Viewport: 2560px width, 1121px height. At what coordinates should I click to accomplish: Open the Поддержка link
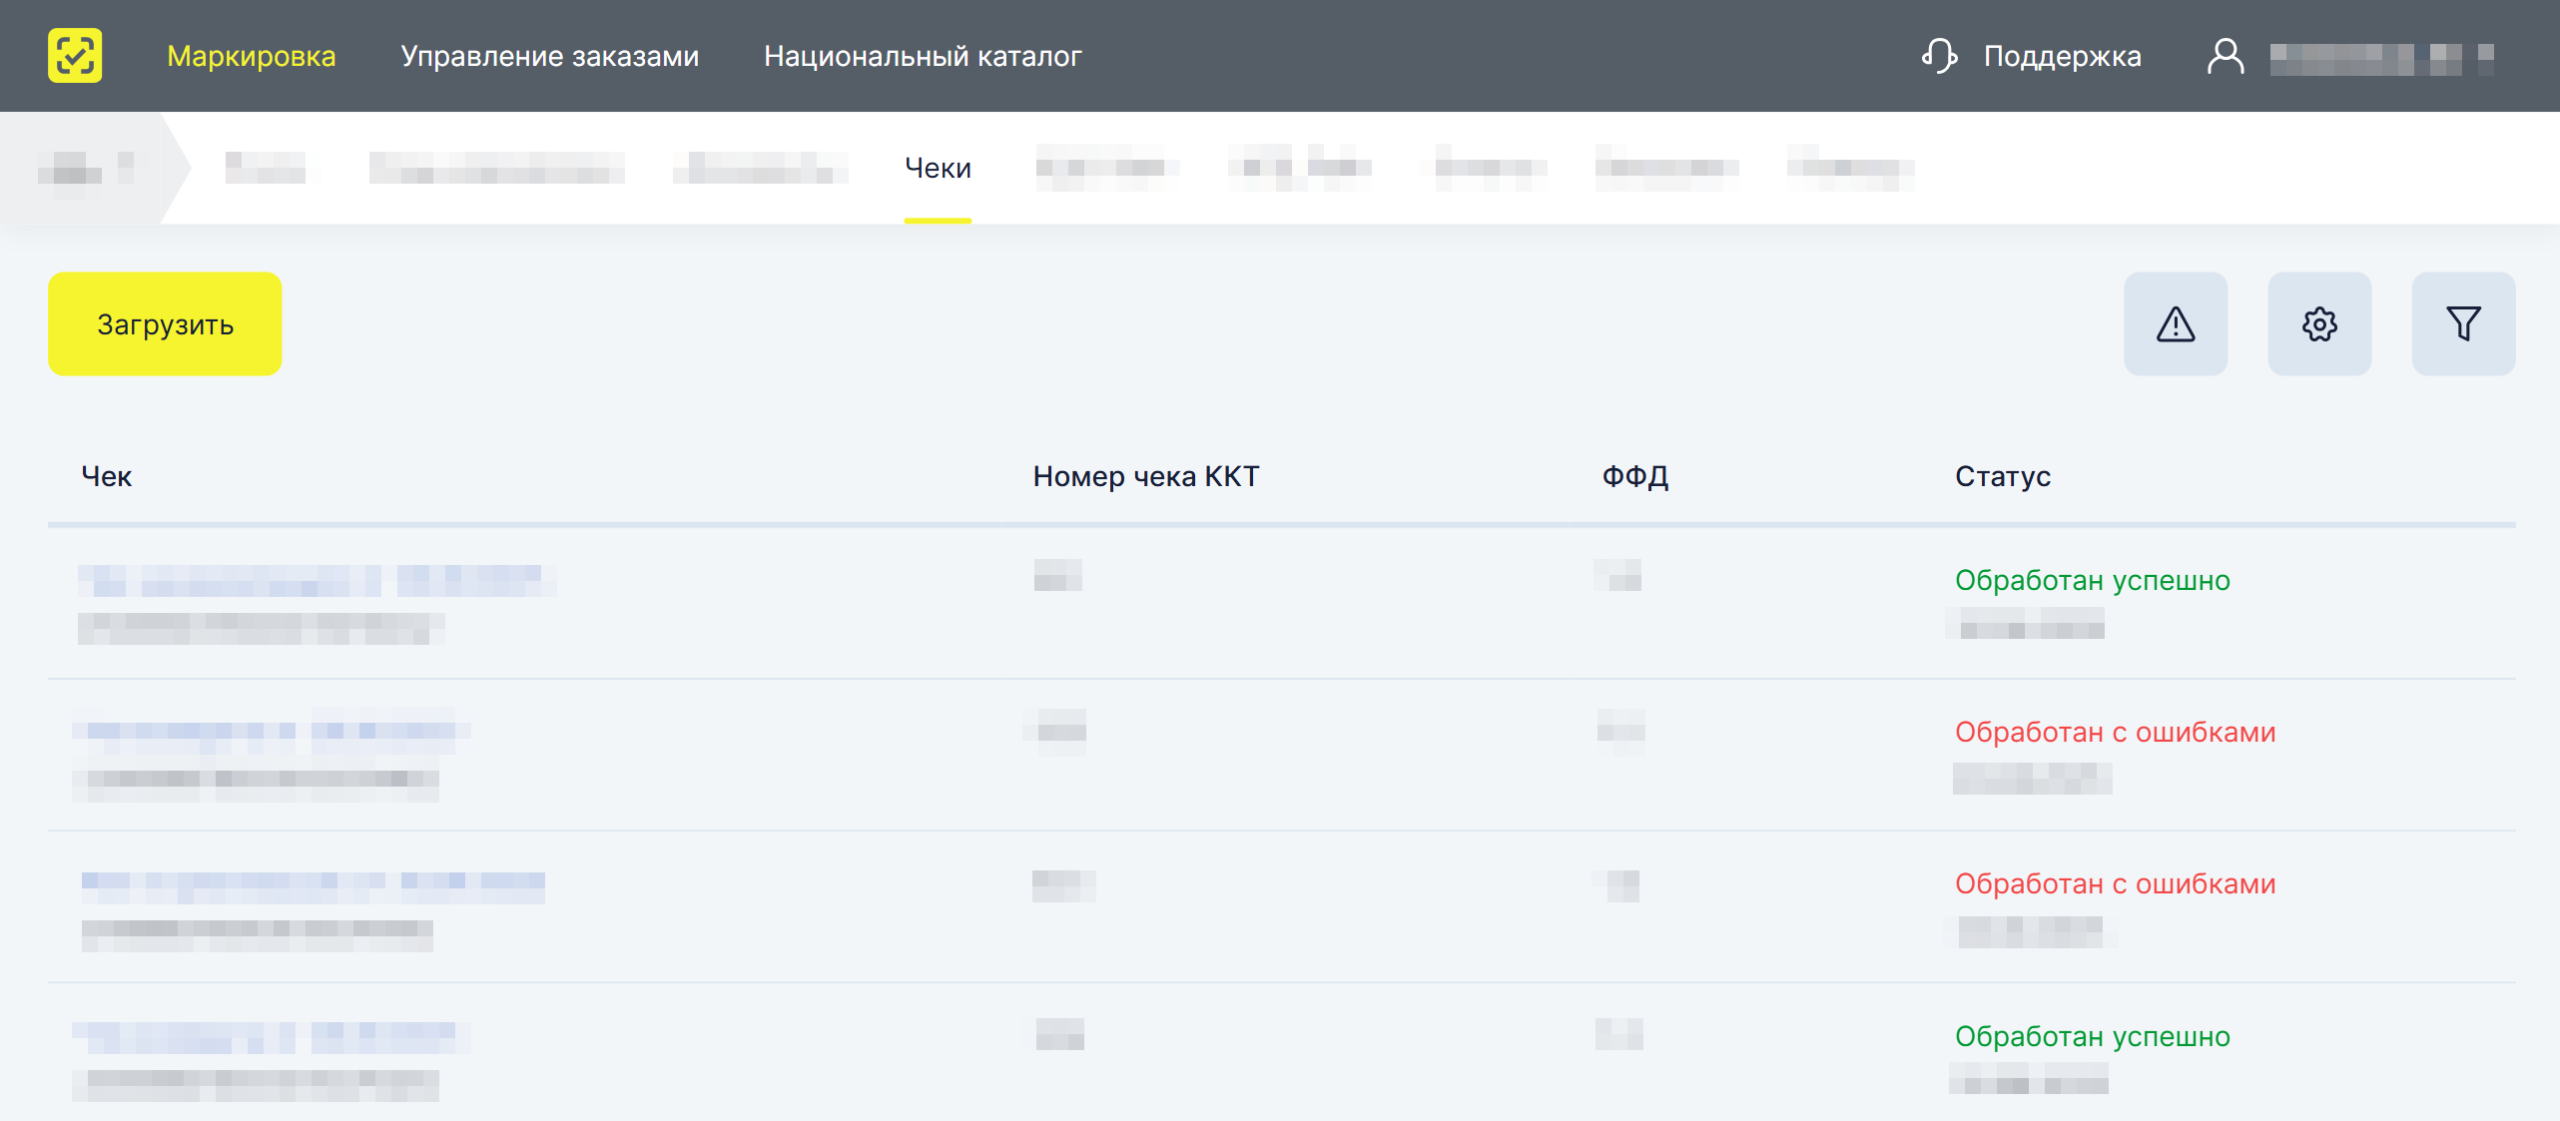pyautogui.click(x=2062, y=56)
